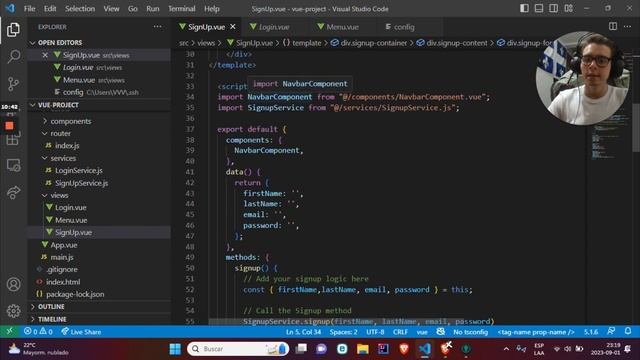The image size is (640, 360).
Task: Click the feedback icon in status bar
Action: pyautogui.click(x=611, y=331)
